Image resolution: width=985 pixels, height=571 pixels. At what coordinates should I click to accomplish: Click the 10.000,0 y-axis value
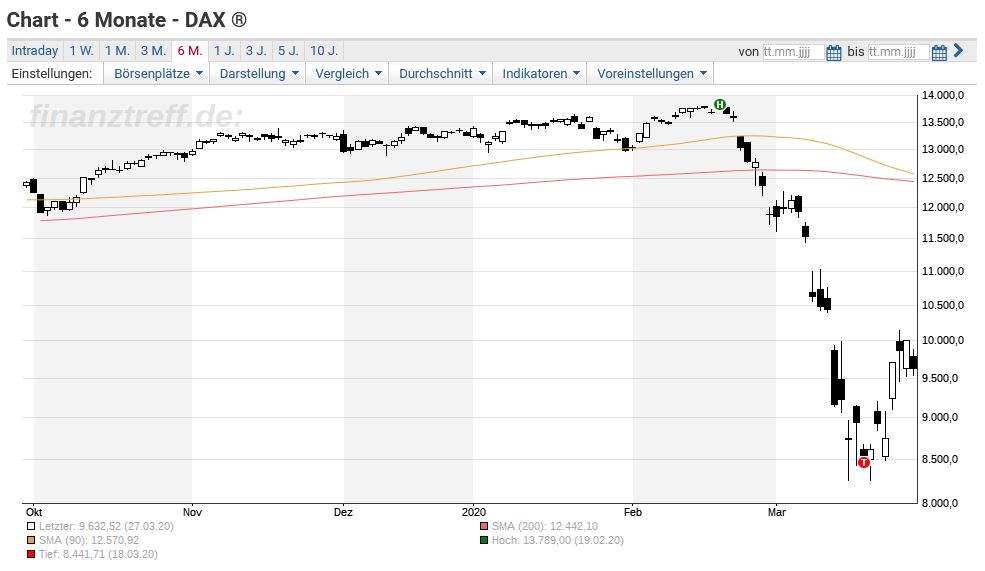coord(942,340)
